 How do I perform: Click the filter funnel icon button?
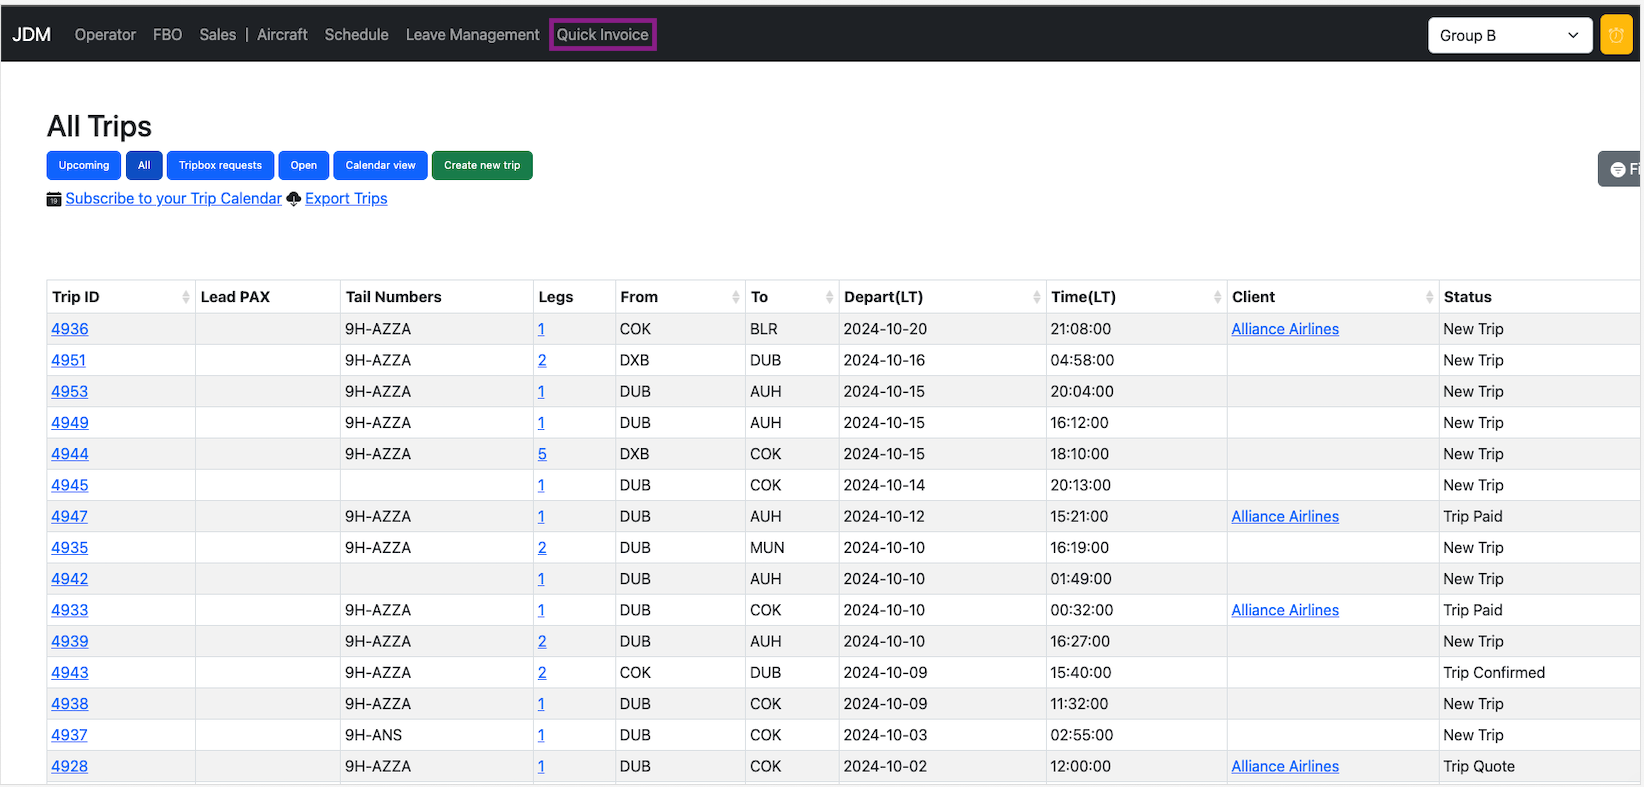coord(1619,169)
